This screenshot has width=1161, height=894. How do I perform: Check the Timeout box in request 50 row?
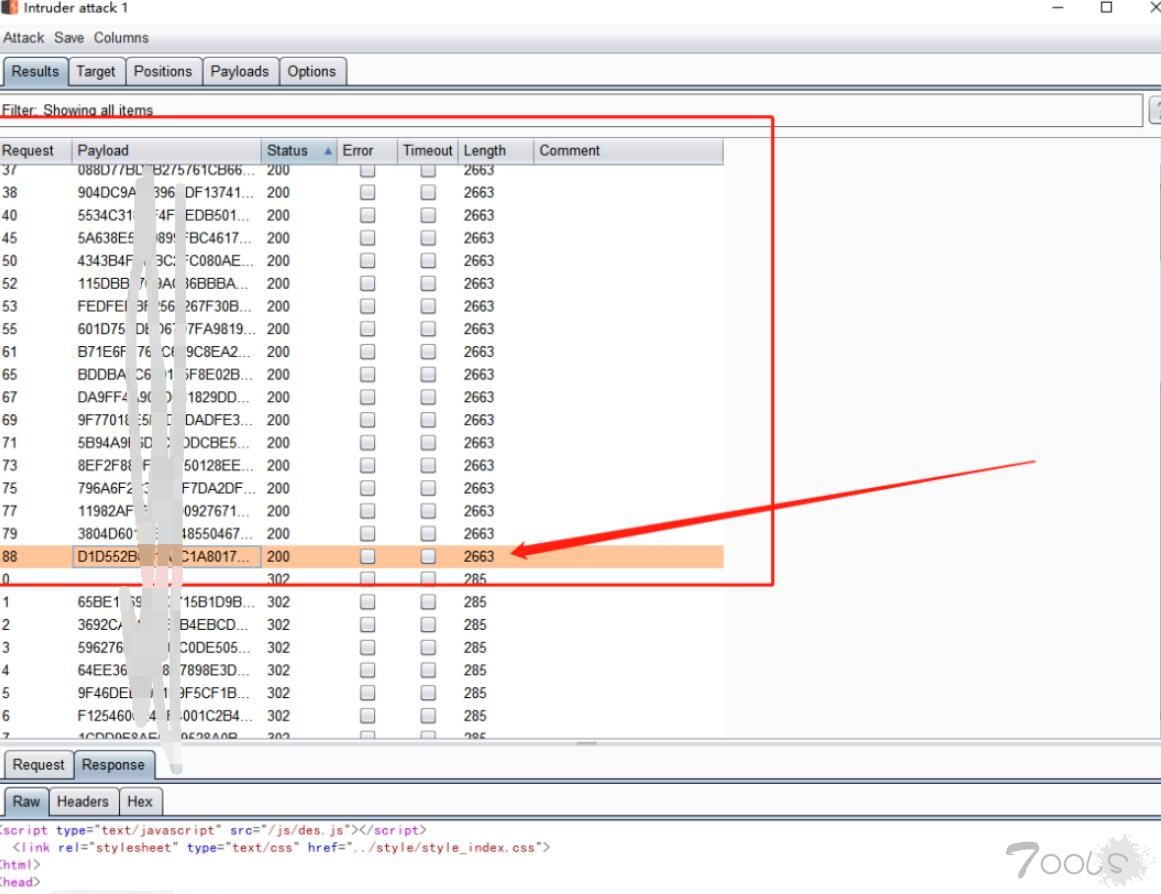pyautogui.click(x=428, y=261)
